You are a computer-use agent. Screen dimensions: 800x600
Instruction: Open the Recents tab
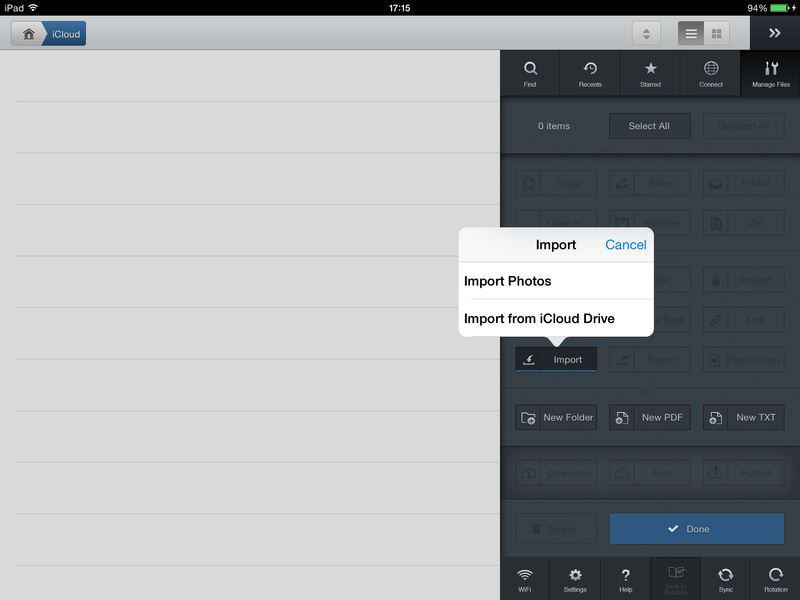[x=590, y=73]
